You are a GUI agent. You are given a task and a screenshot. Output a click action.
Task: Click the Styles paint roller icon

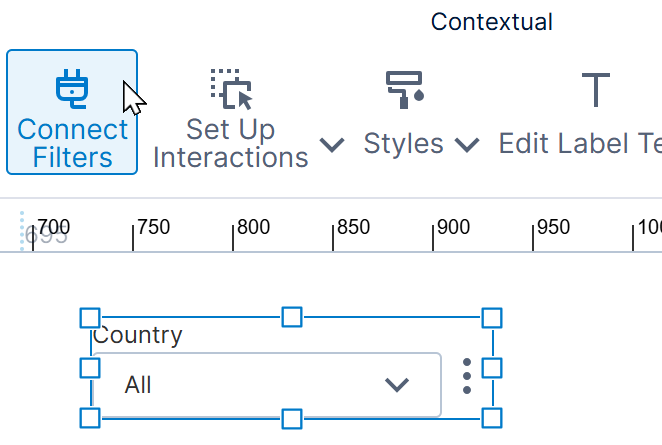(x=404, y=90)
